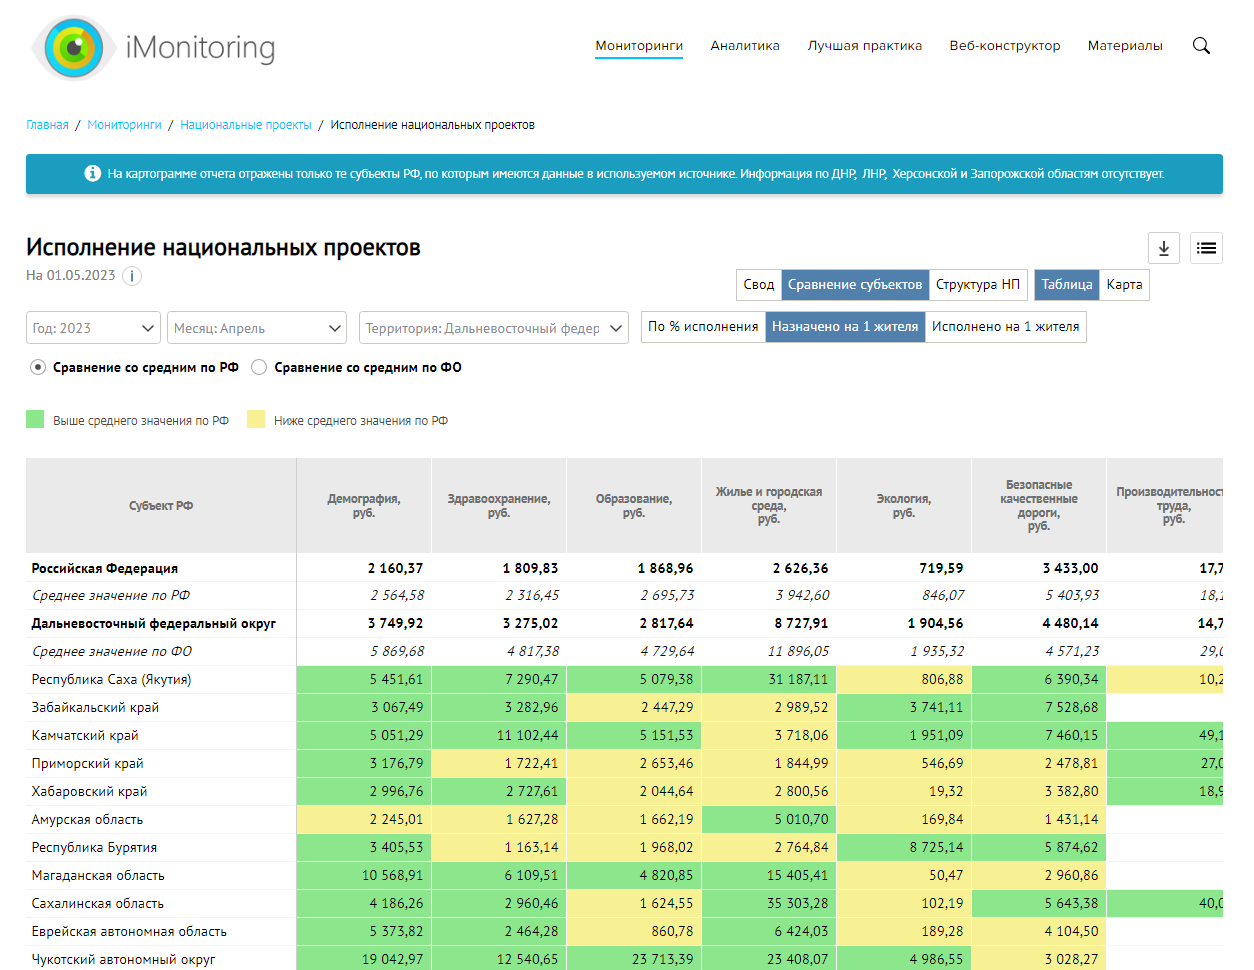
Task: Select the По % исполнения button
Action: [x=703, y=327]
